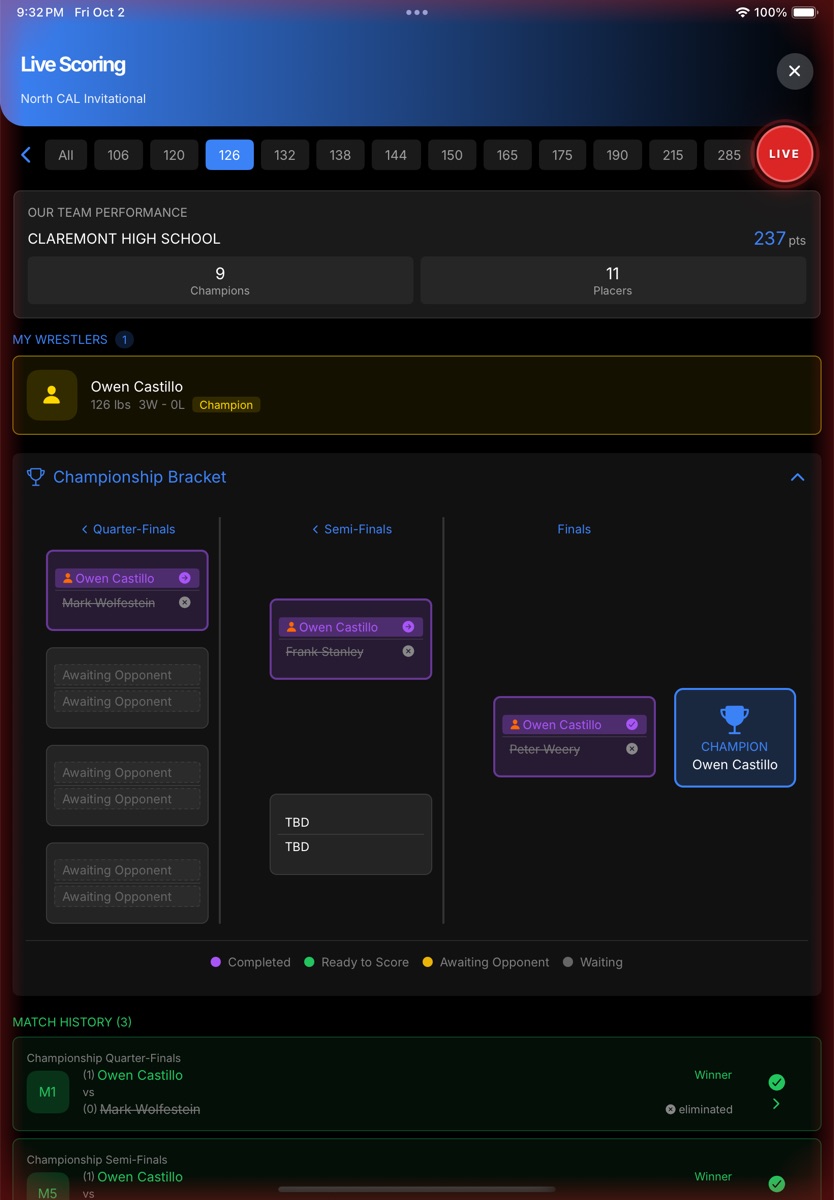Select the 190 weight tab

[617, 155]
